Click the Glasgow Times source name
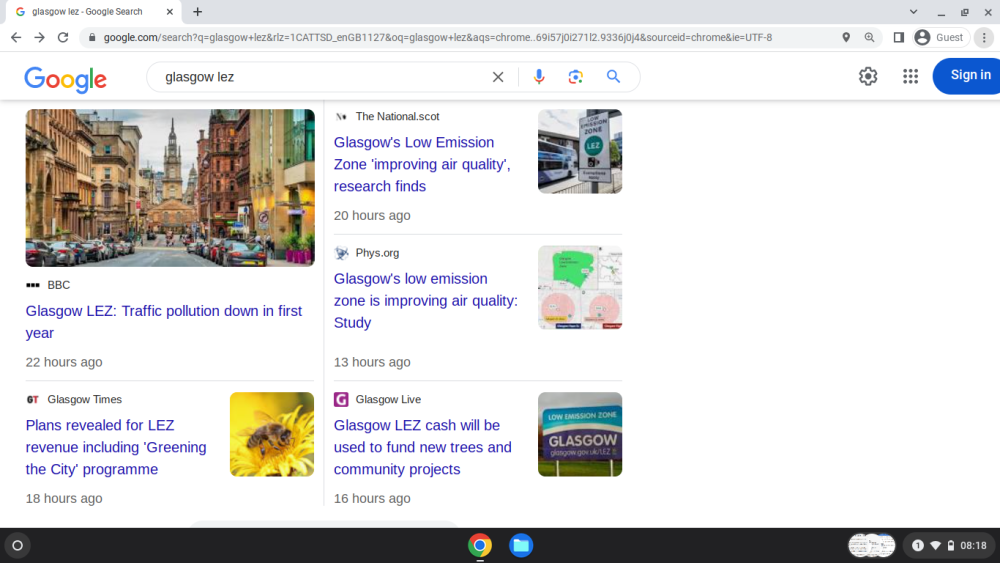 coord(84,400)
